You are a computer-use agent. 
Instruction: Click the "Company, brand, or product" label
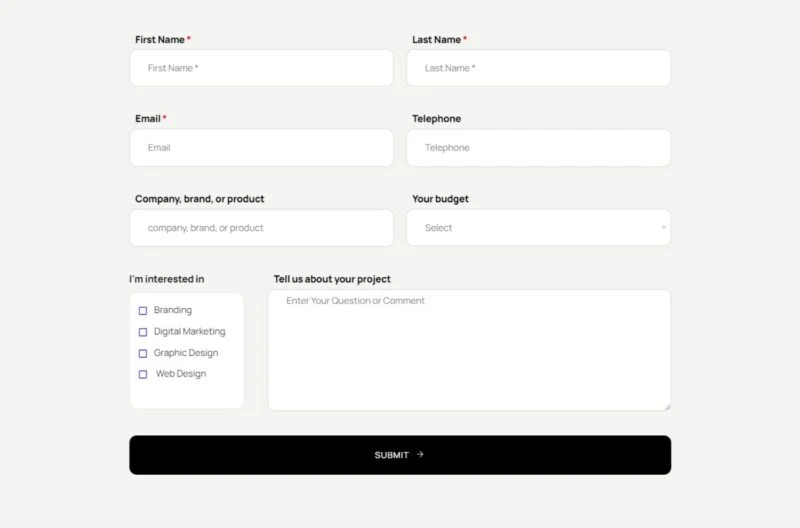(x=199, y=199)
